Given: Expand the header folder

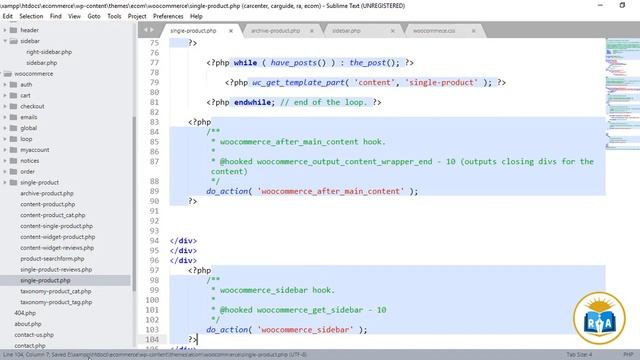Looking at the screenshot, I should point(5,30).
